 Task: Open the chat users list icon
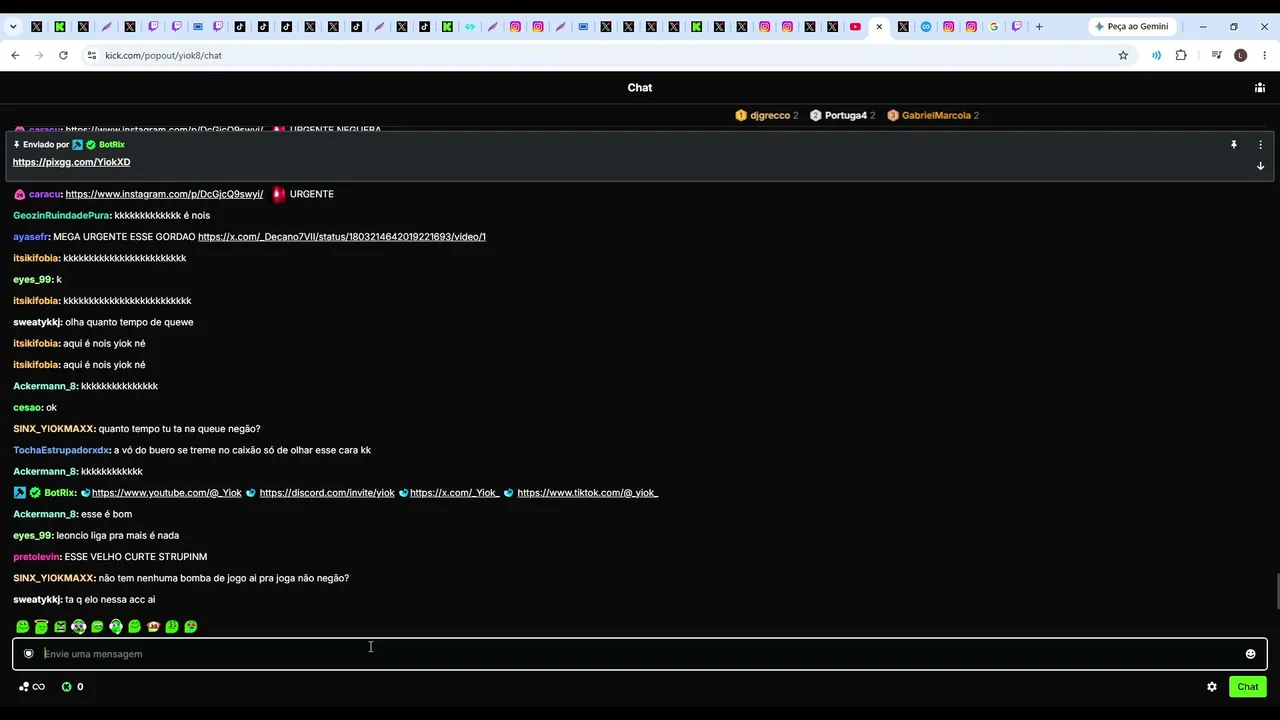point(1260,88)
